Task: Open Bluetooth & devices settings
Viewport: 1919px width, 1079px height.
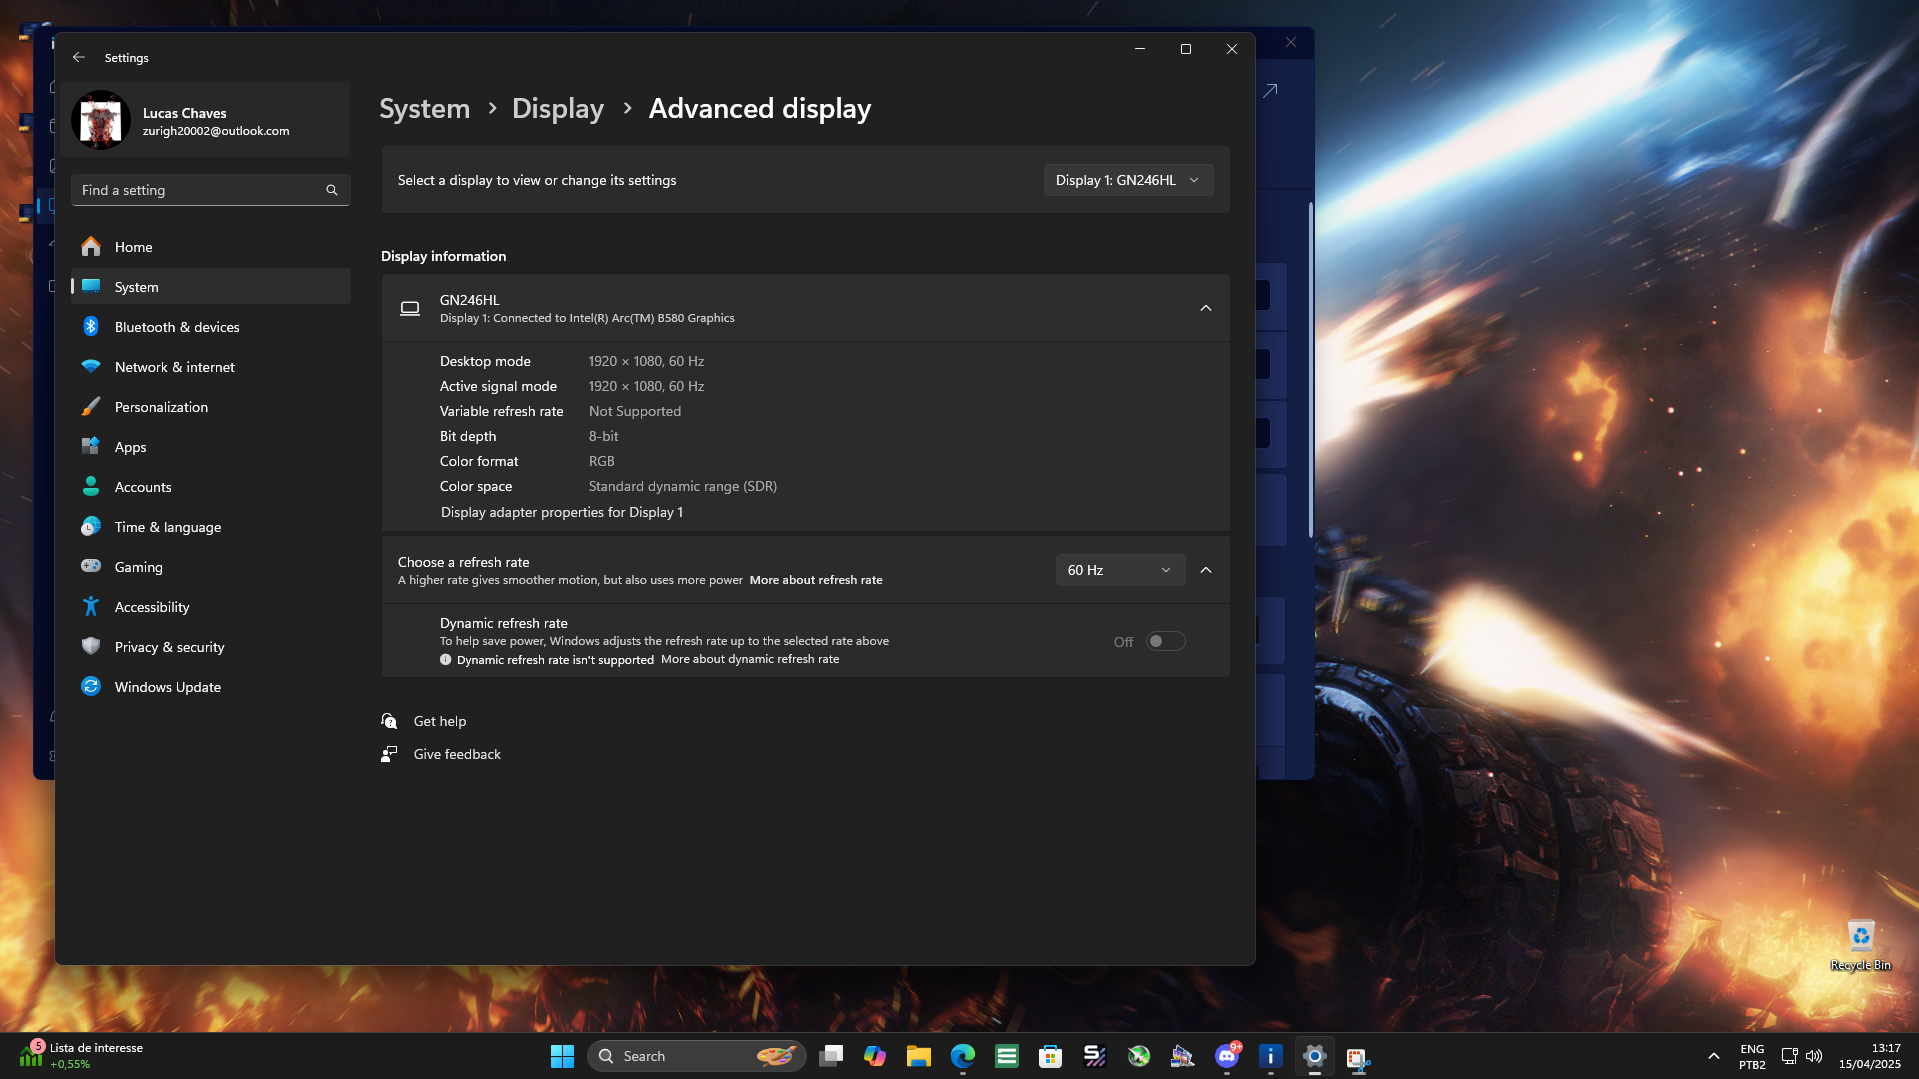Action: pos(176,327)
